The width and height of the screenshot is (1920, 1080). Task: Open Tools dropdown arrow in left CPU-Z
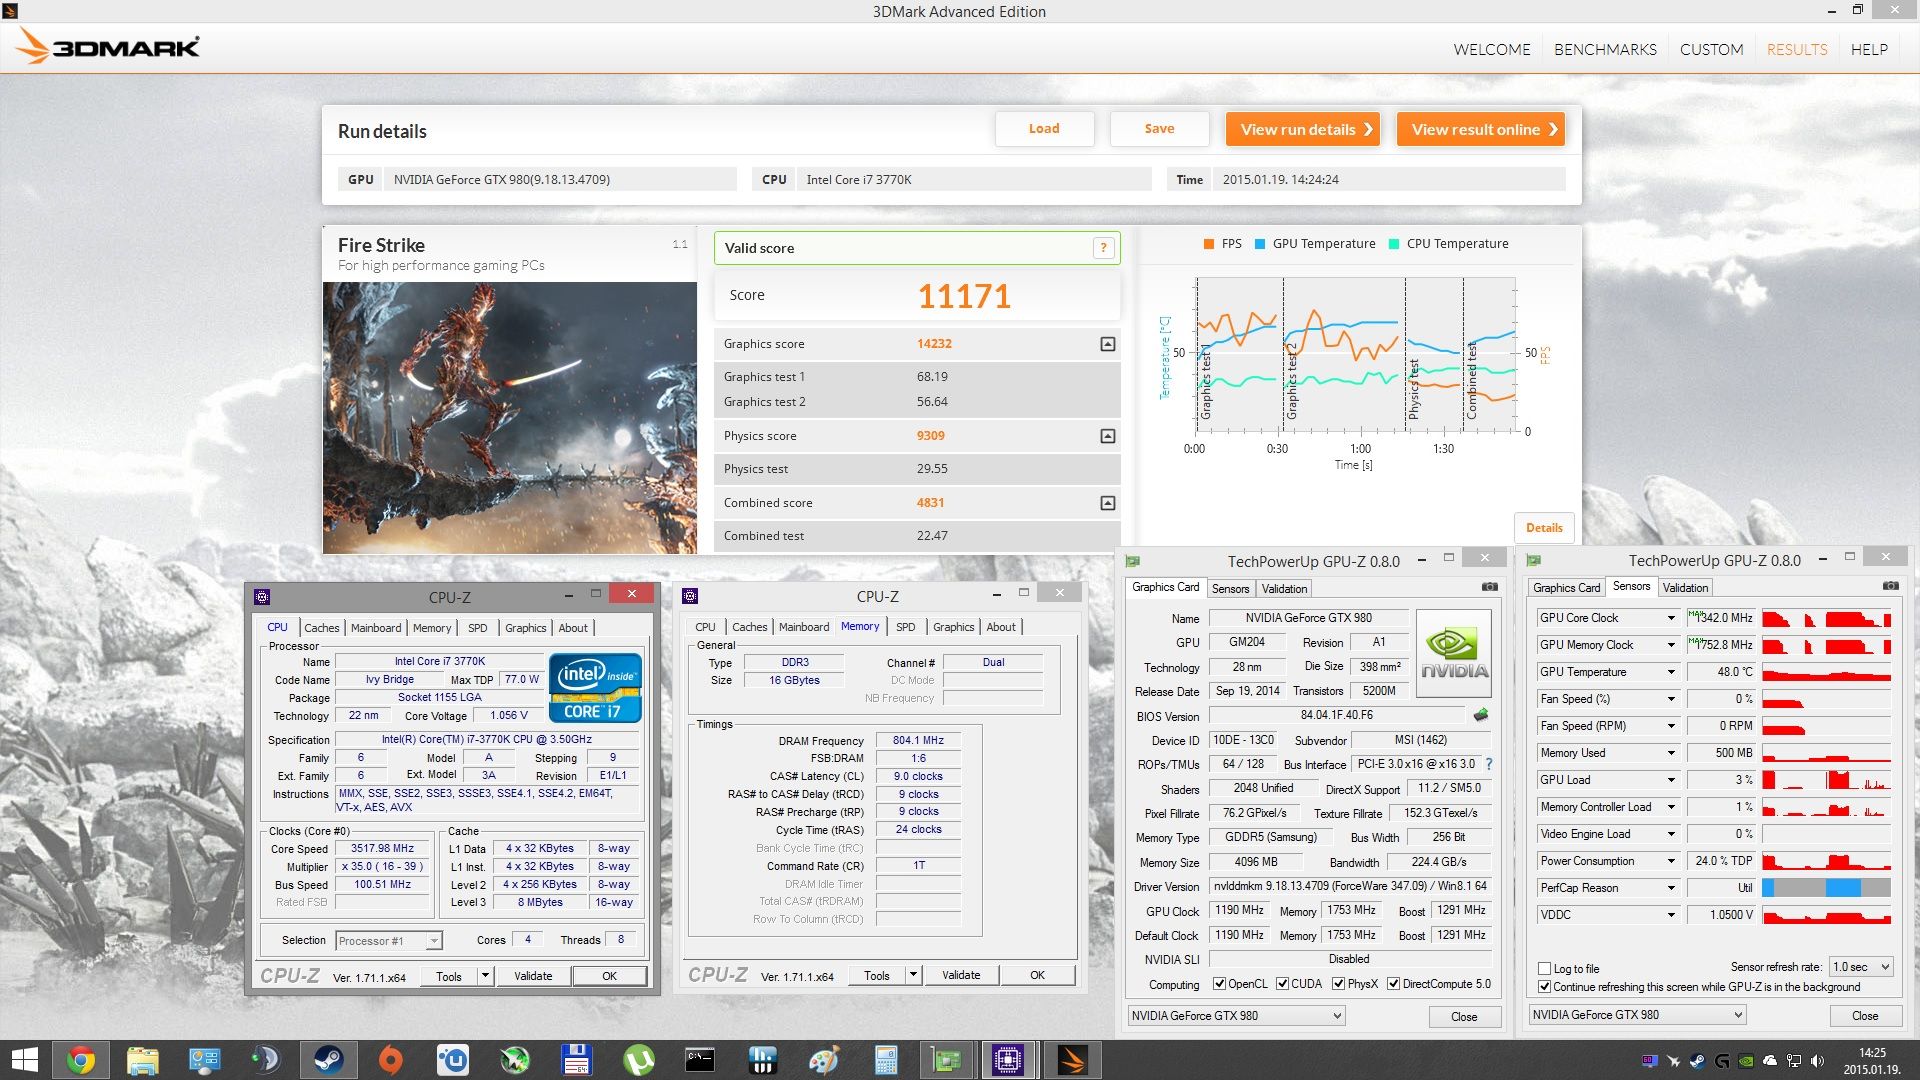point(485,976)
